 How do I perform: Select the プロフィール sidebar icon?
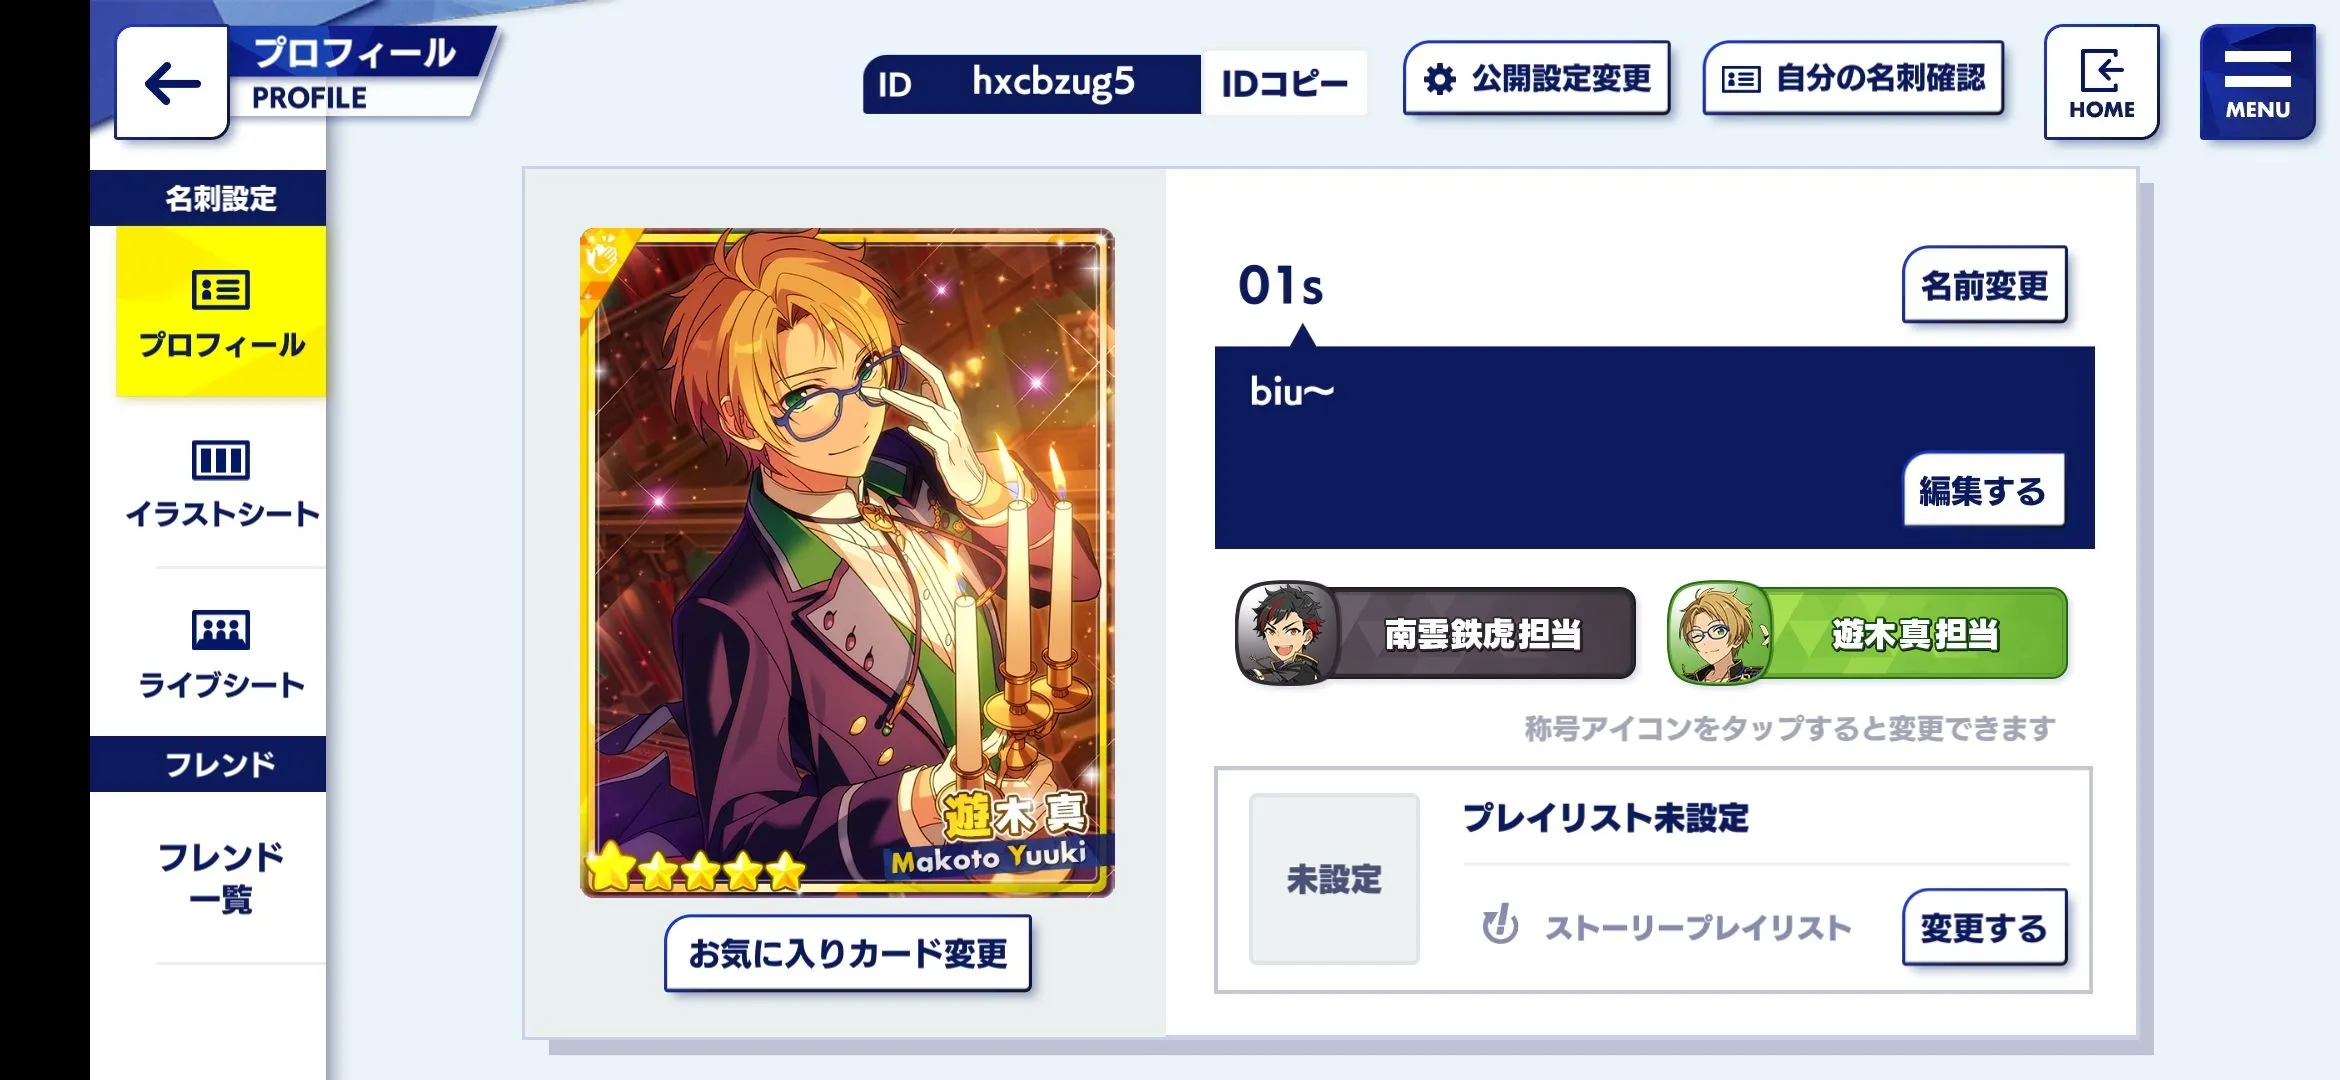point(221,290)
